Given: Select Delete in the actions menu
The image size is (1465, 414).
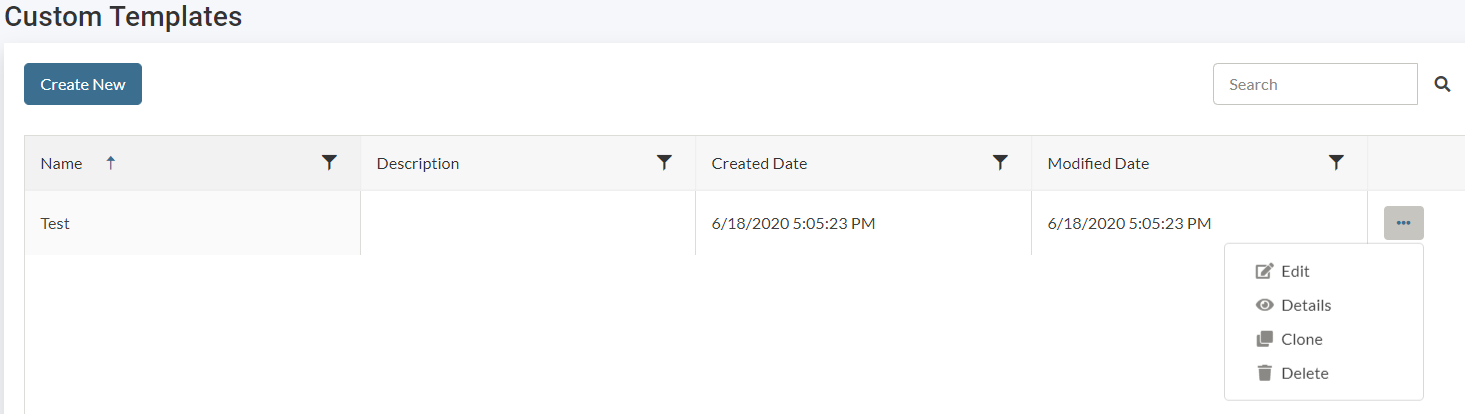Looking at the screenshot, I should [x=1305, y=373].
